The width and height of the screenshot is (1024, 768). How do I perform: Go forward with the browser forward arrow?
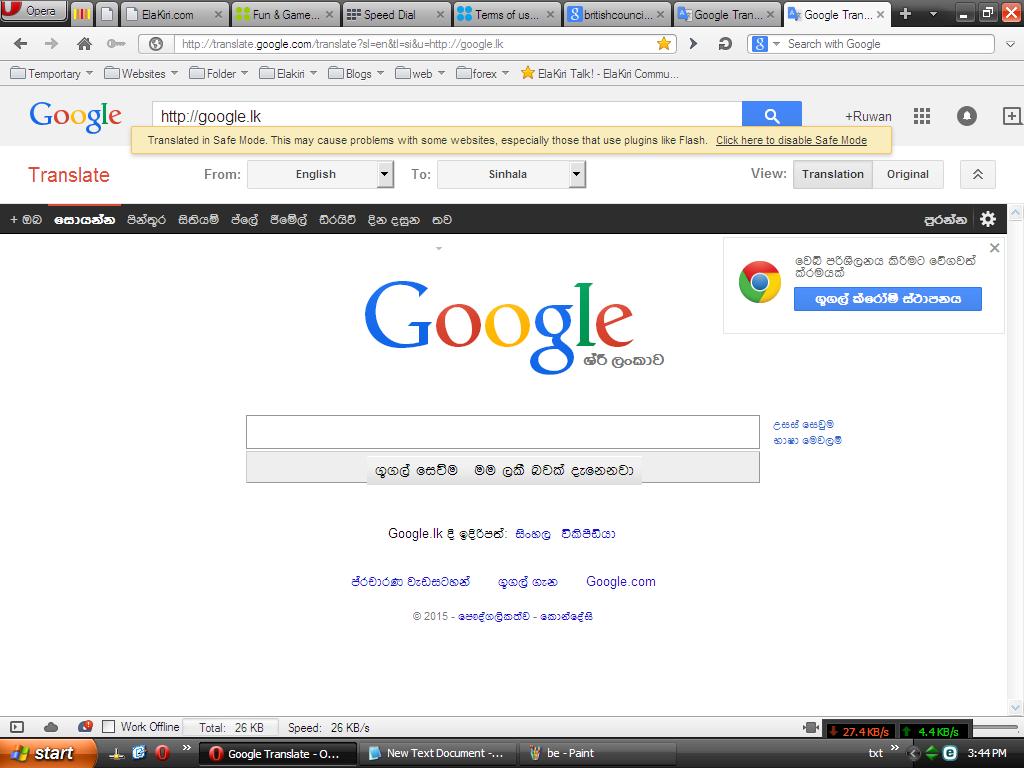(x=51, y=44)
